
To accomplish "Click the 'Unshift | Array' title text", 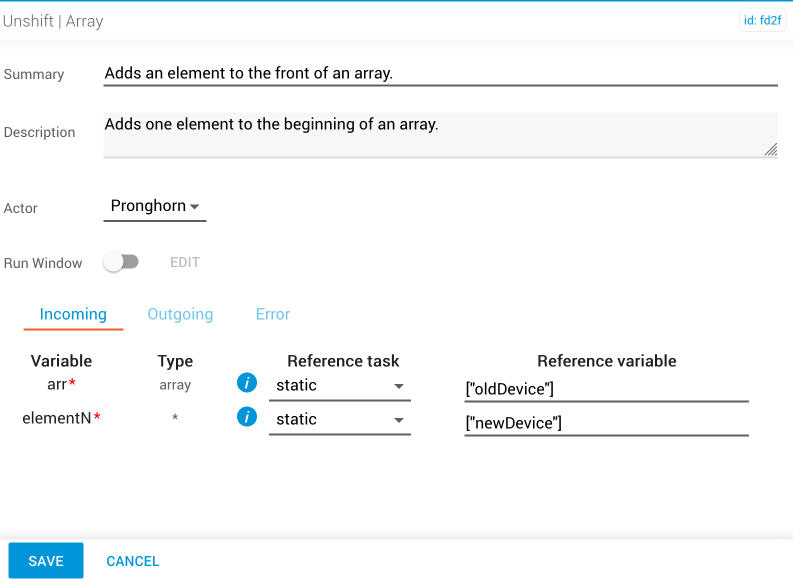I will point(53,21).
